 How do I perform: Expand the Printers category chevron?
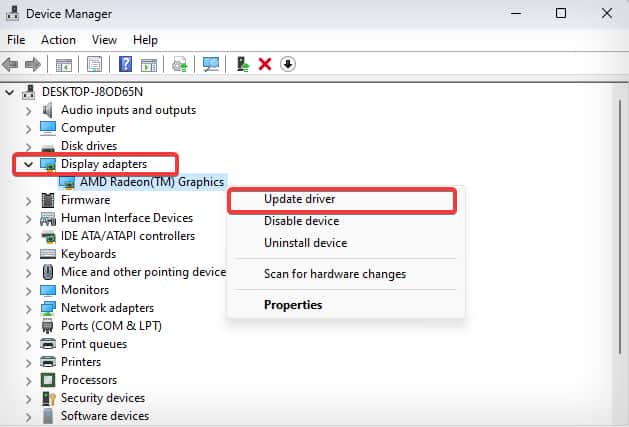[x=28, y=363]
